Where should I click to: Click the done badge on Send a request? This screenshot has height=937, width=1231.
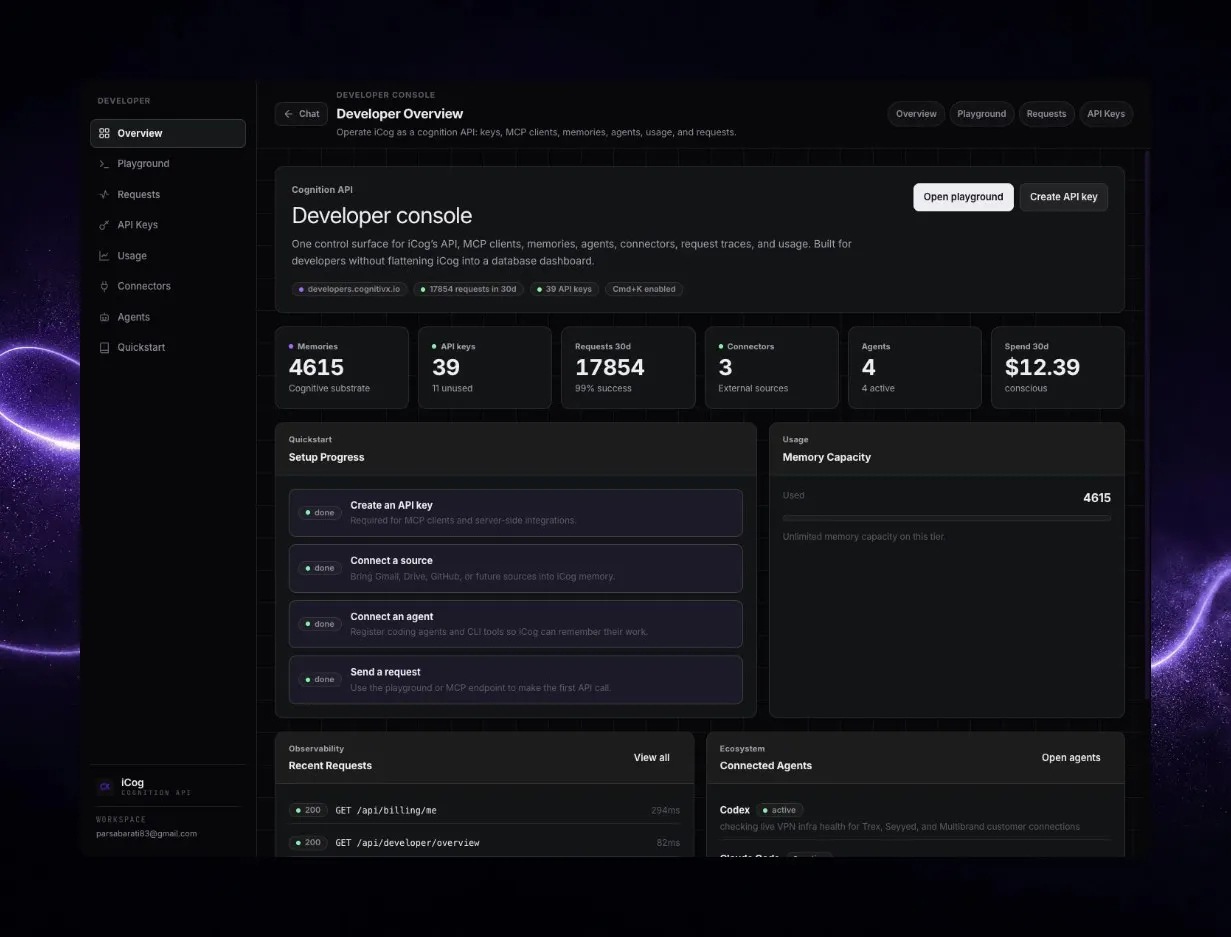[320, 679]
